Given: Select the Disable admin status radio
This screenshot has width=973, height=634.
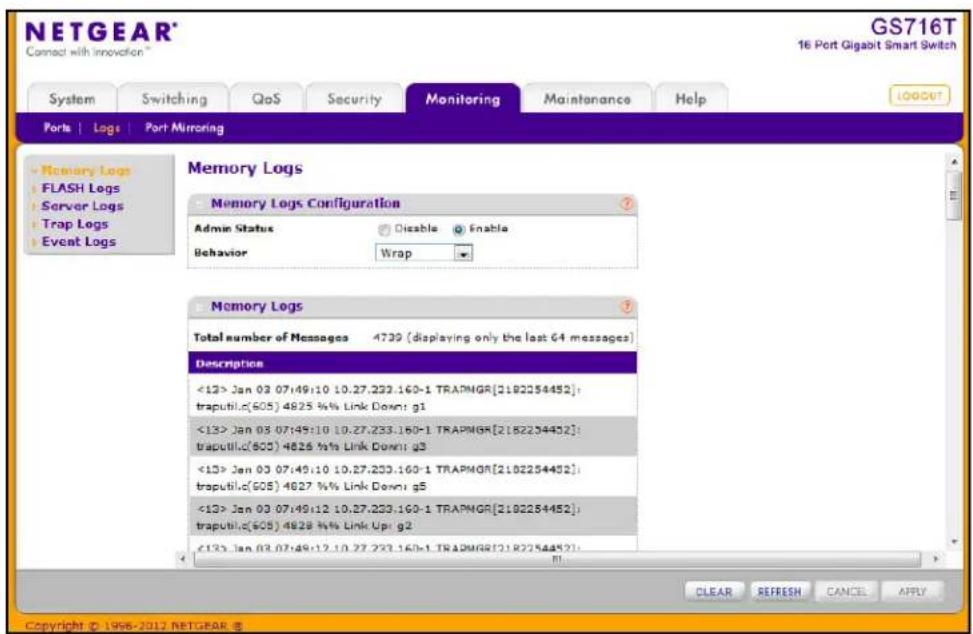Looking at the screenshot, I should [x=384, y=230].
